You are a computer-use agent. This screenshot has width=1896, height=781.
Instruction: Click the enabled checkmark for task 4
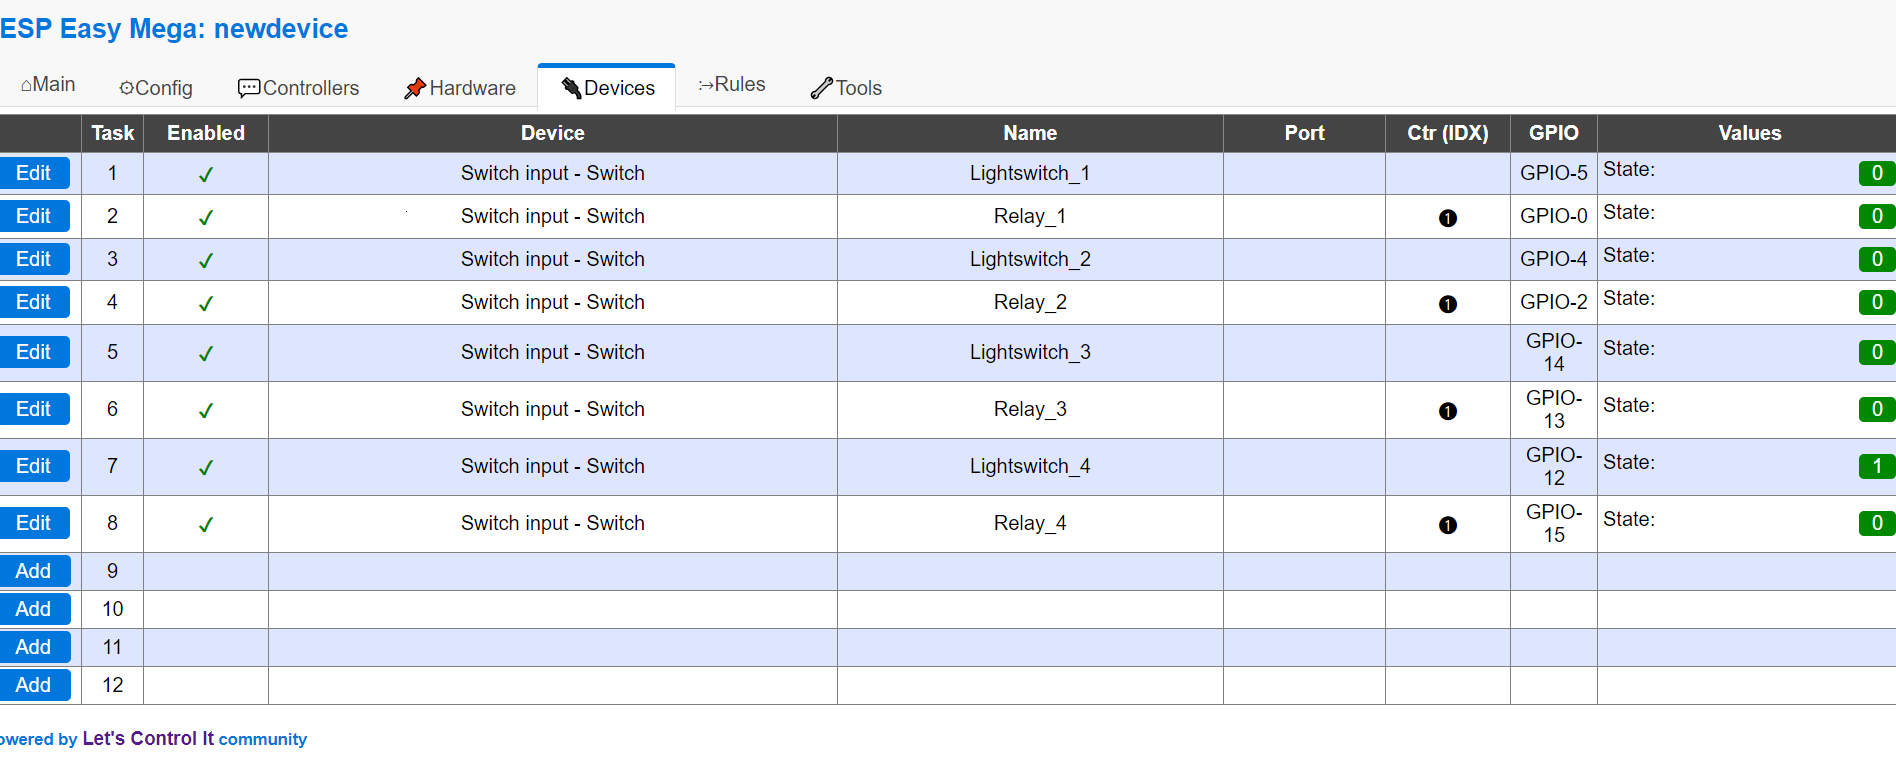point(206,304)
